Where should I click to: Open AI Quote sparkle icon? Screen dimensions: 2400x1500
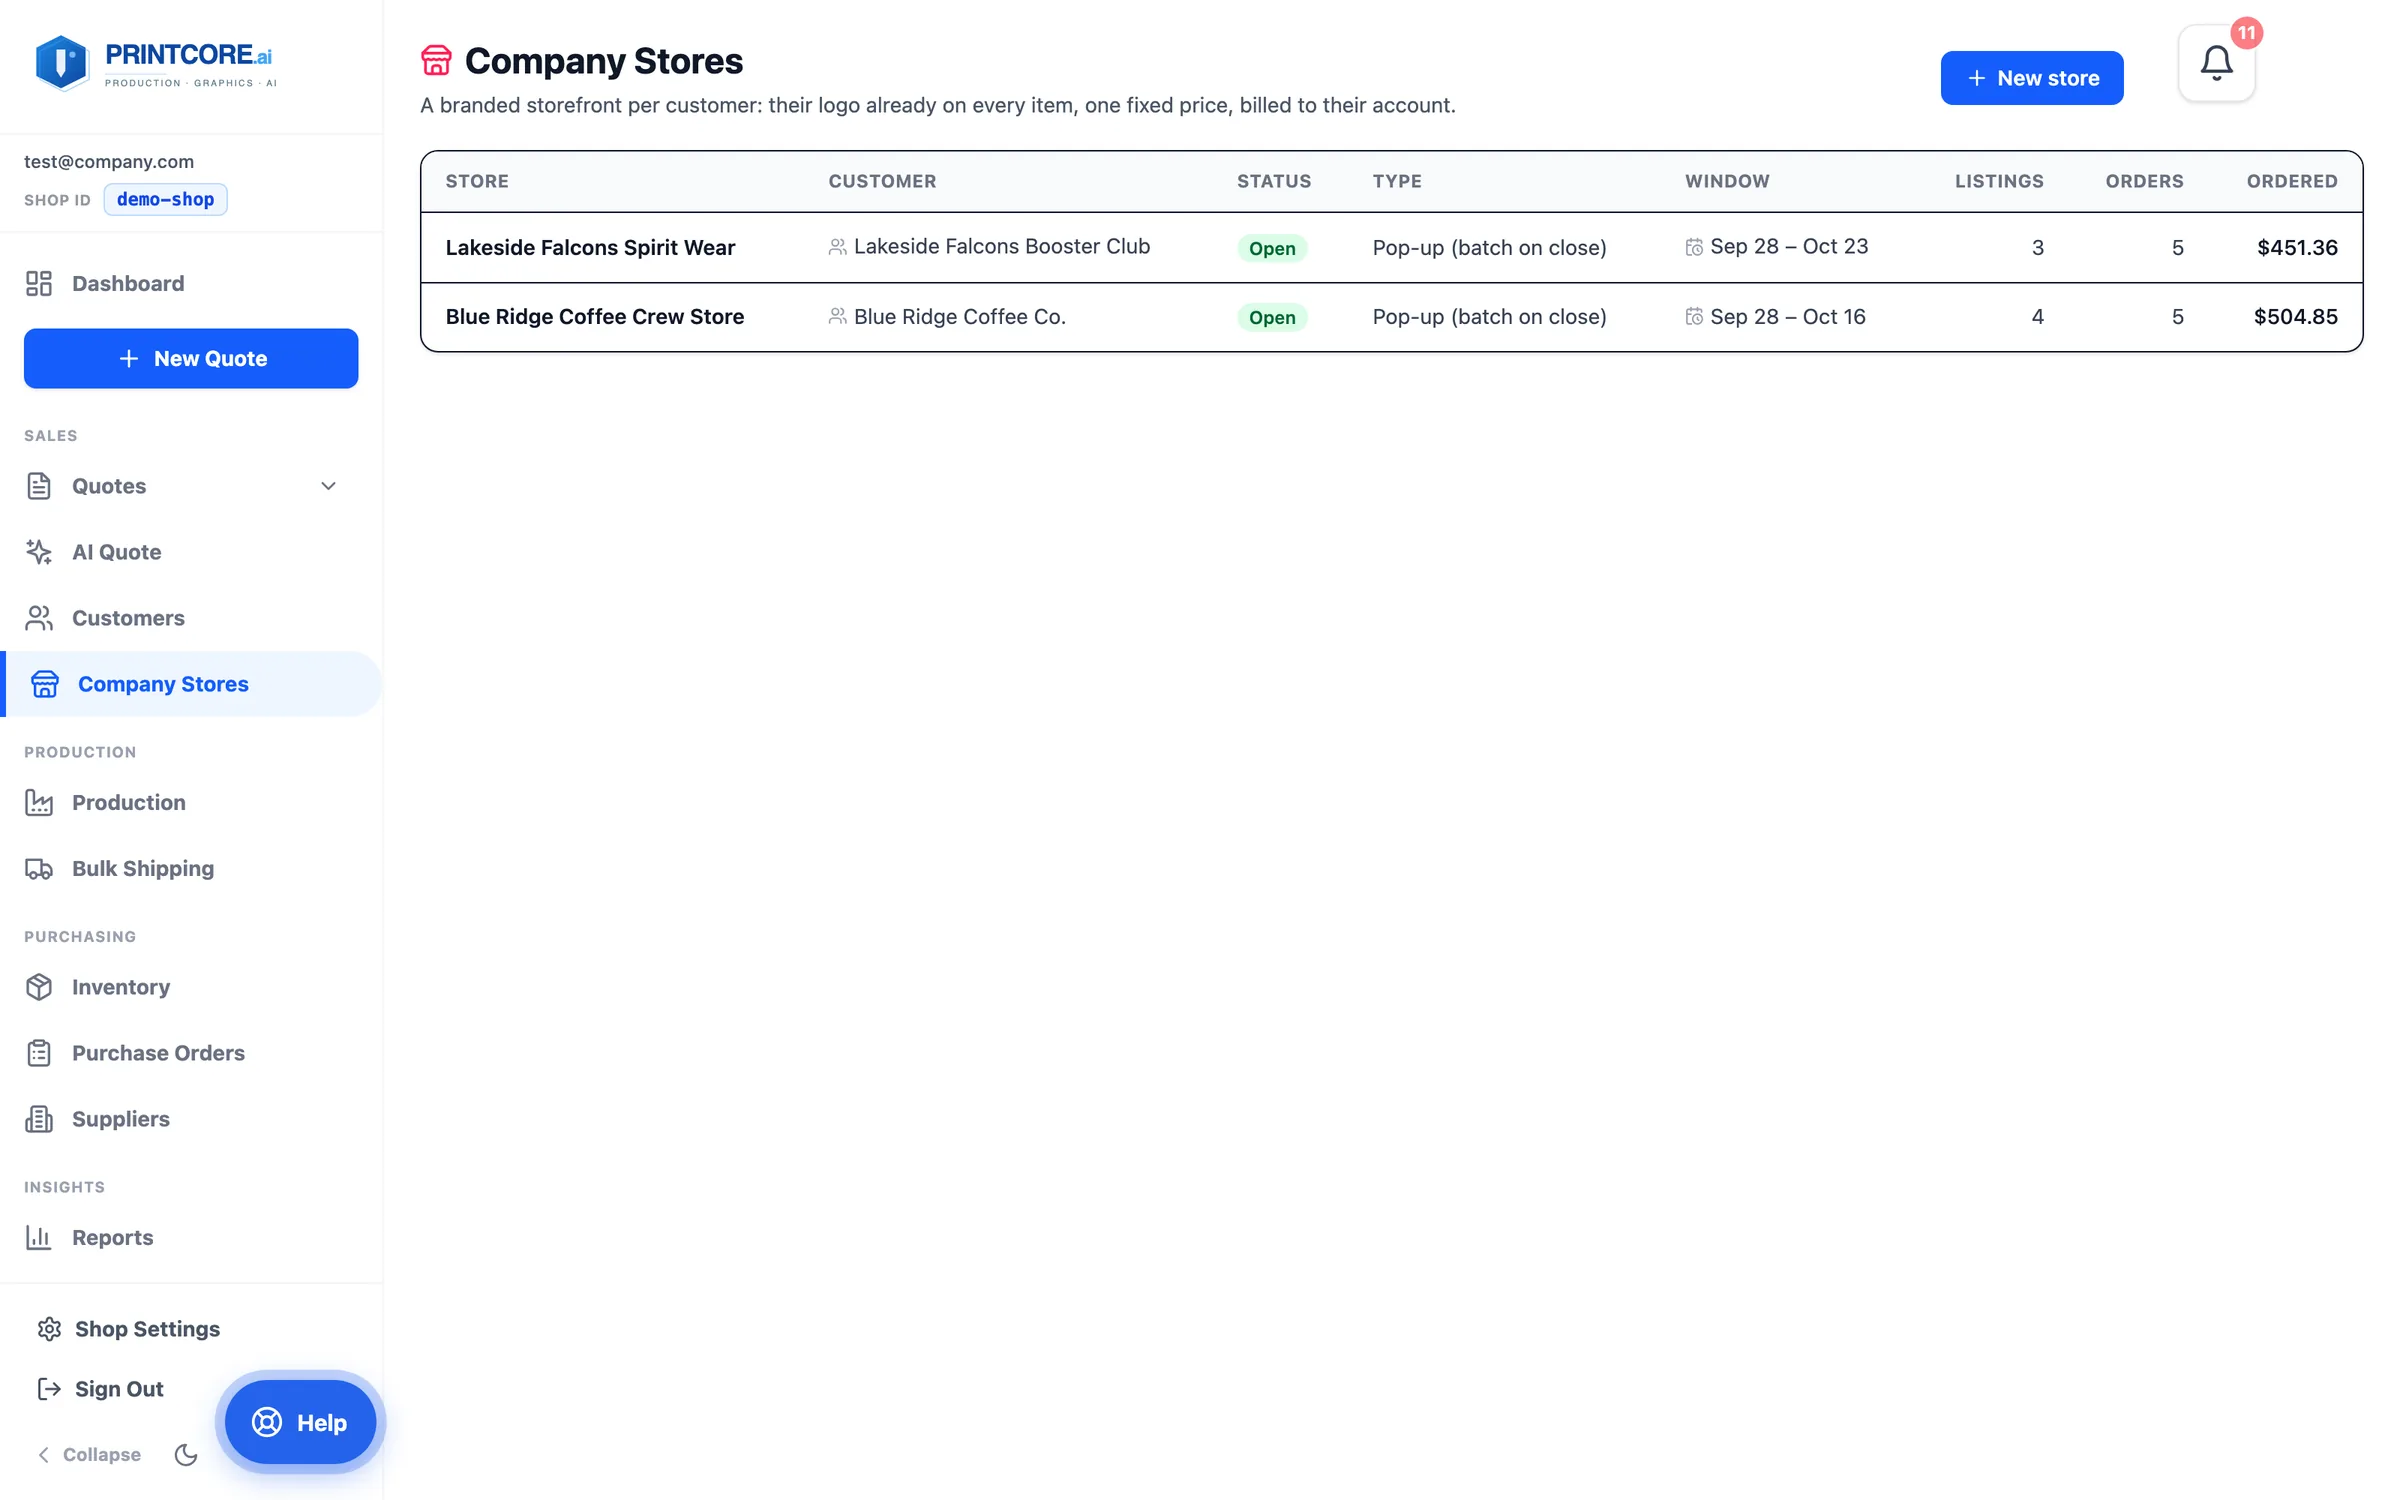coord(39,552)
